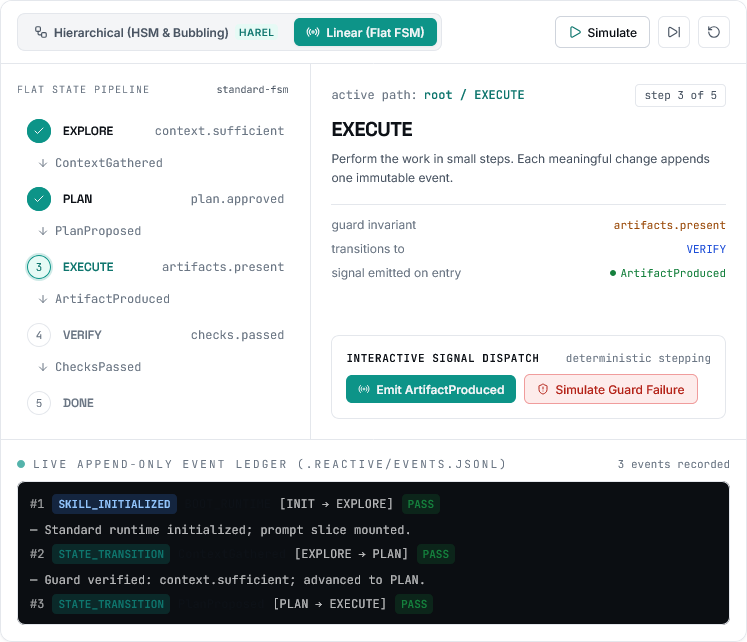
Task: Click the EXPLORE state label
Action: (88, 131)
